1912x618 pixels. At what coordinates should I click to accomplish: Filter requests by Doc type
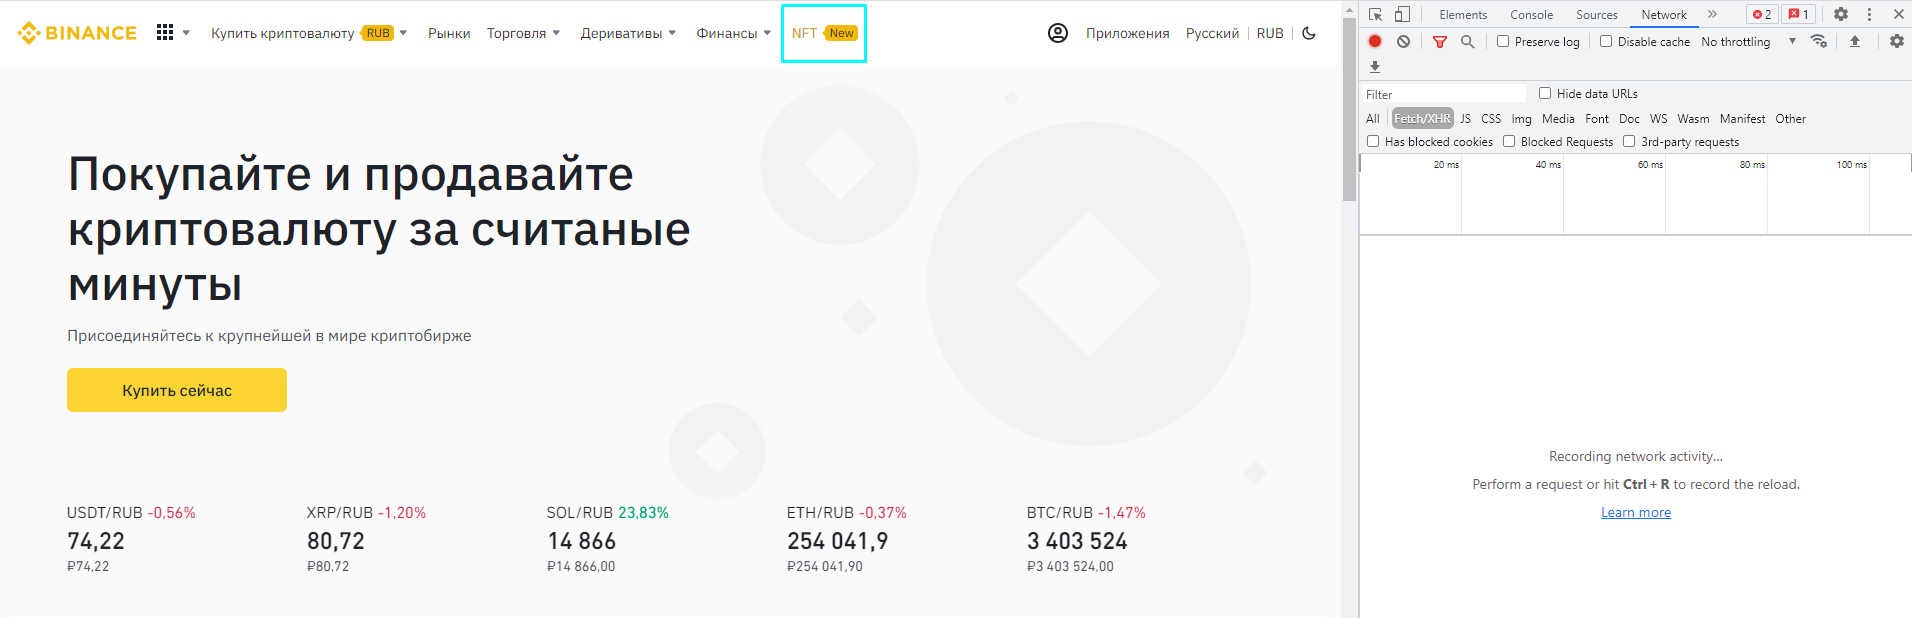coord(1629,118)
